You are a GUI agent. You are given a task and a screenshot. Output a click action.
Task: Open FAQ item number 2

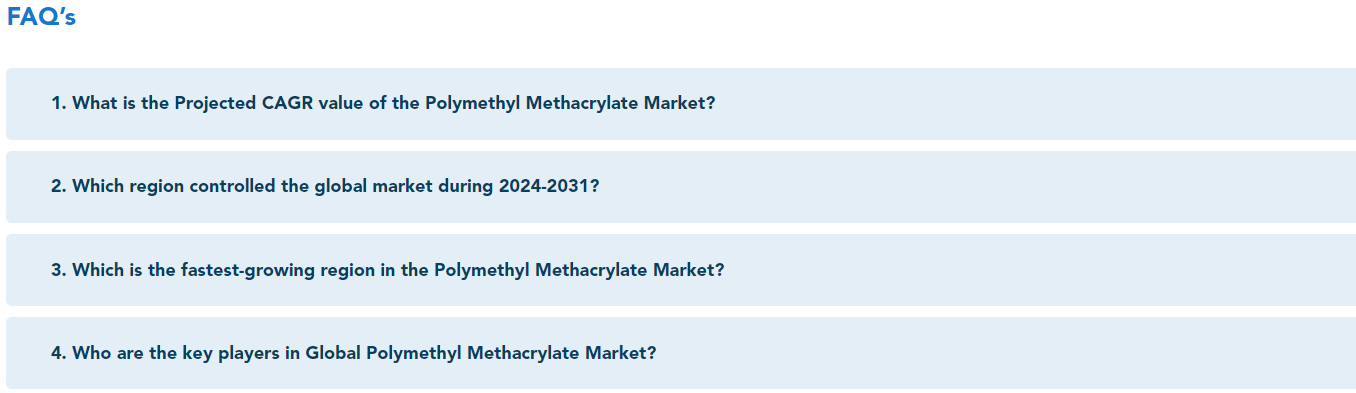coord(680,187)
